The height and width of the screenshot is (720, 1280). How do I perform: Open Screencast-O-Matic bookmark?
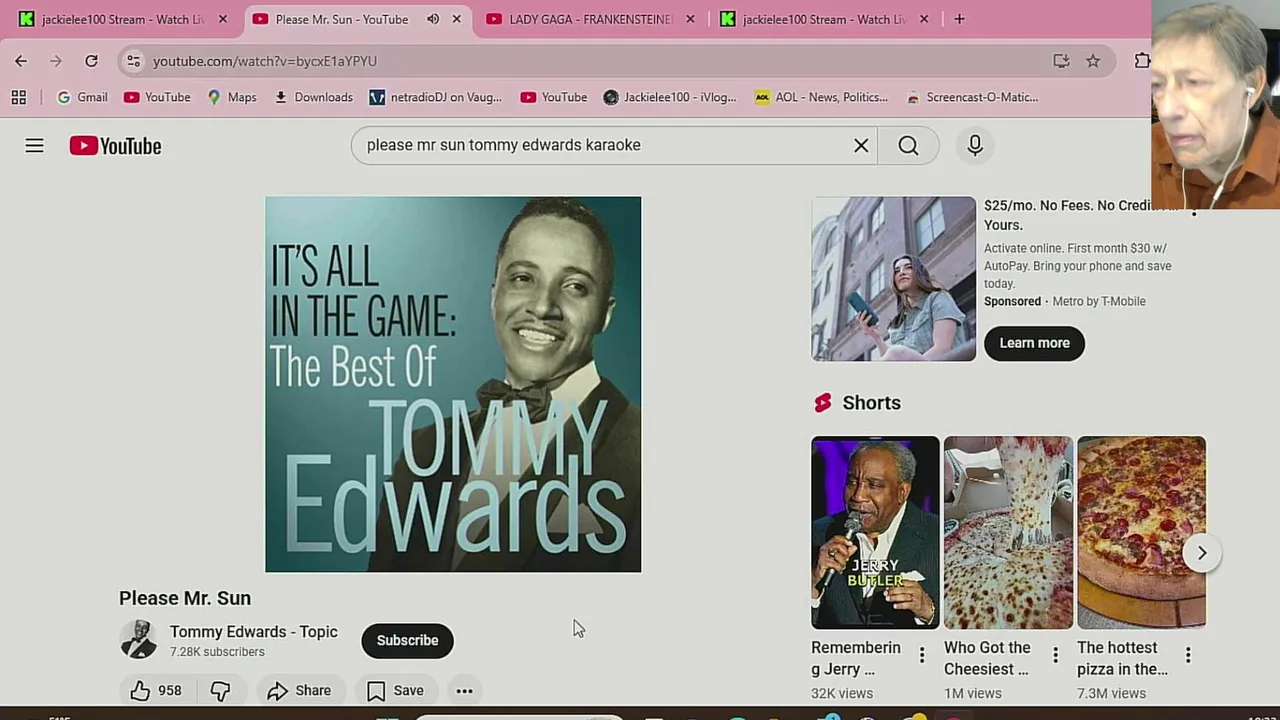coord(972,97)
